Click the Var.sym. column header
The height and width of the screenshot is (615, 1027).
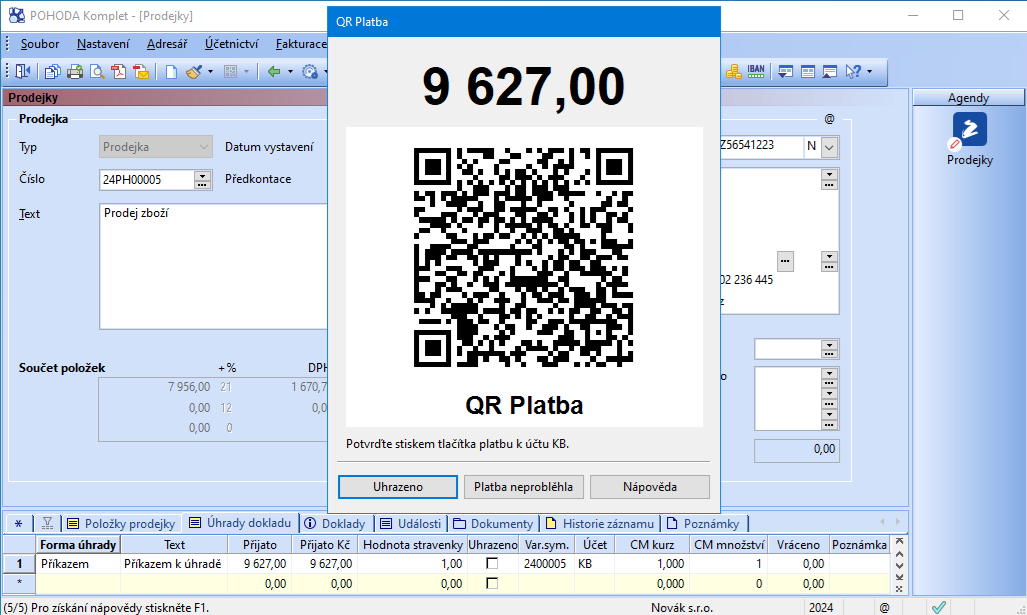point(547,544)
